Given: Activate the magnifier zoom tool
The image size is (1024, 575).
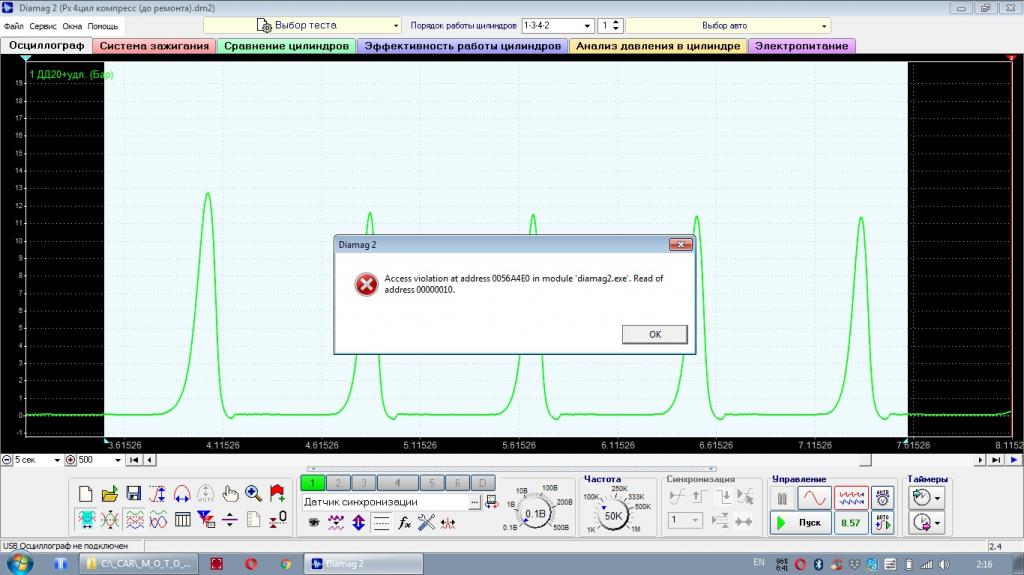Looking at the screenshot, I should tap(253, 493).
